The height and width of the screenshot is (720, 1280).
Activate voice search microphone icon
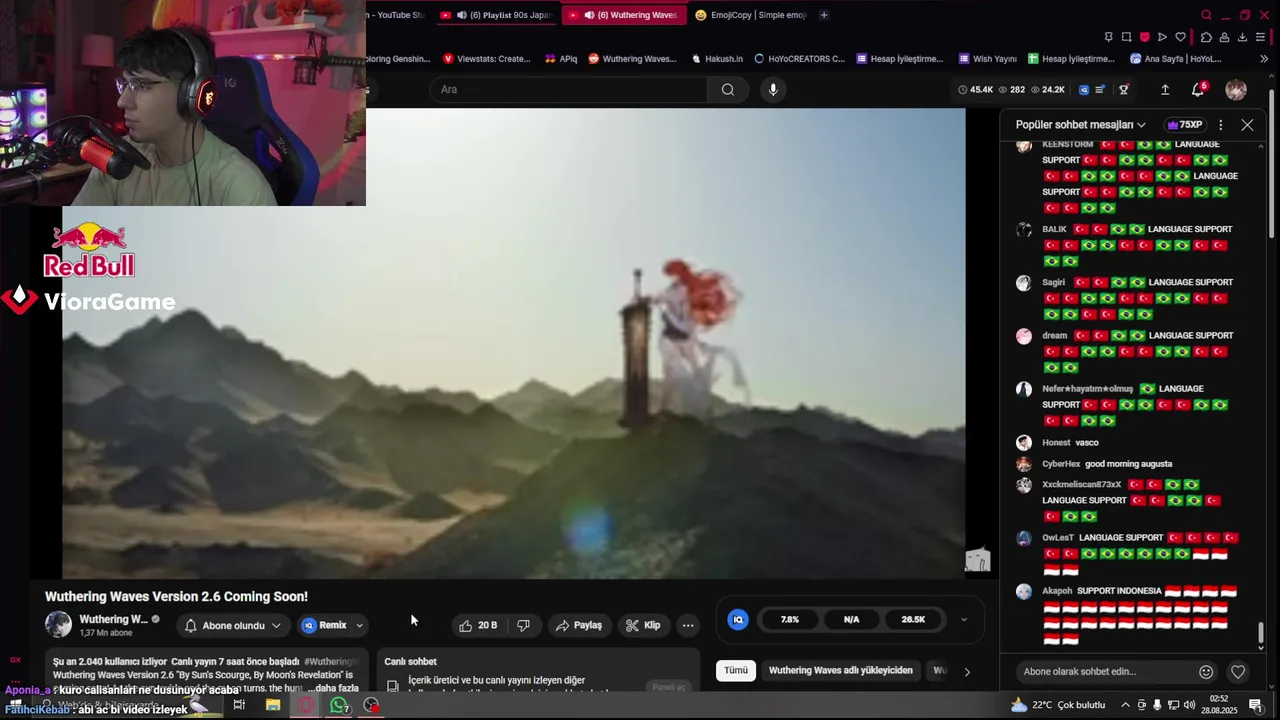coord(772,89)
